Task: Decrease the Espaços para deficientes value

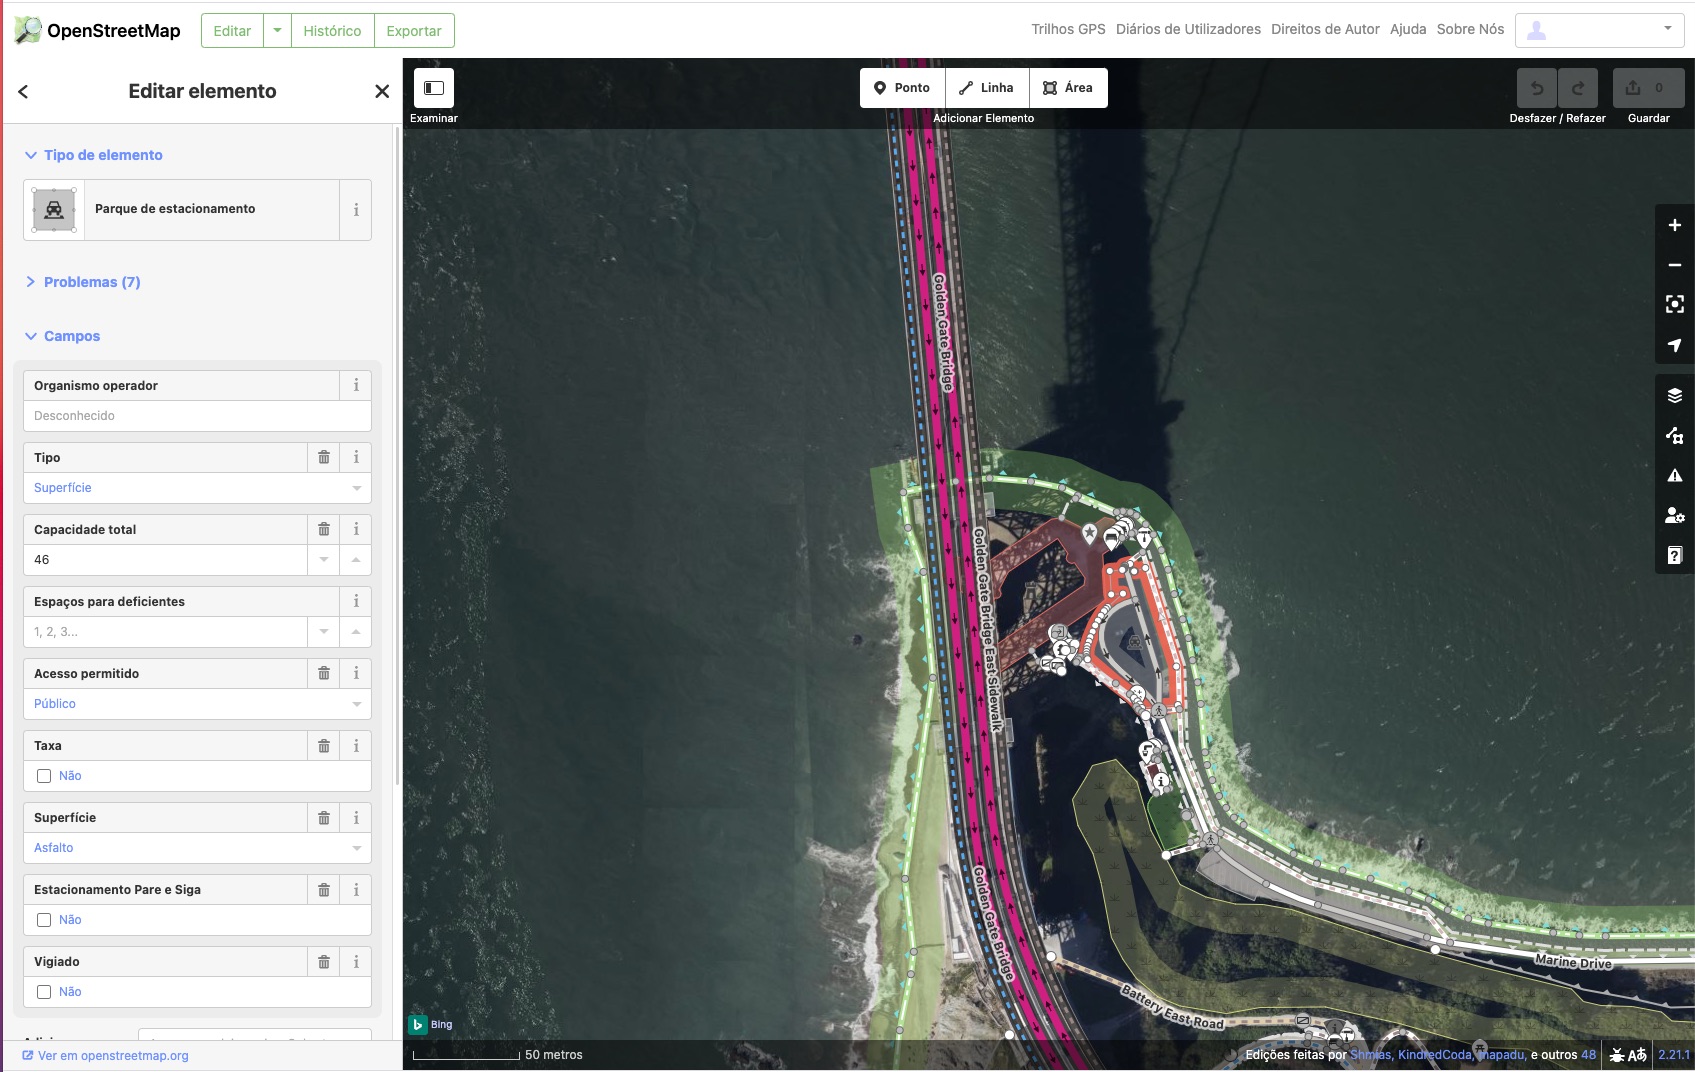Action: [324, 632]
